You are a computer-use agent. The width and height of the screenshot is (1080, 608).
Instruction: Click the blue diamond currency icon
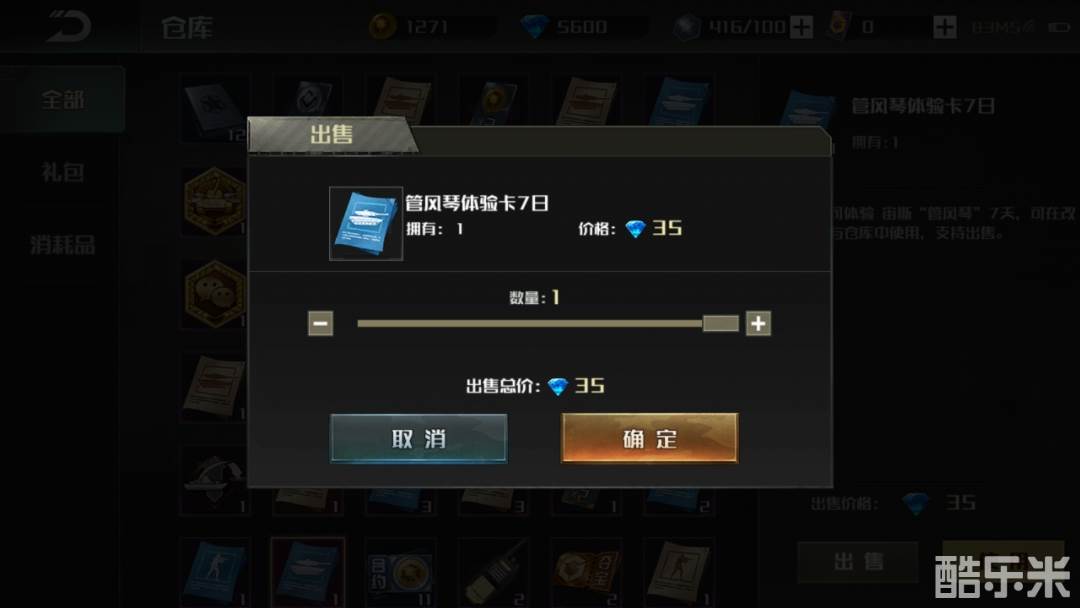pos(534,27)
